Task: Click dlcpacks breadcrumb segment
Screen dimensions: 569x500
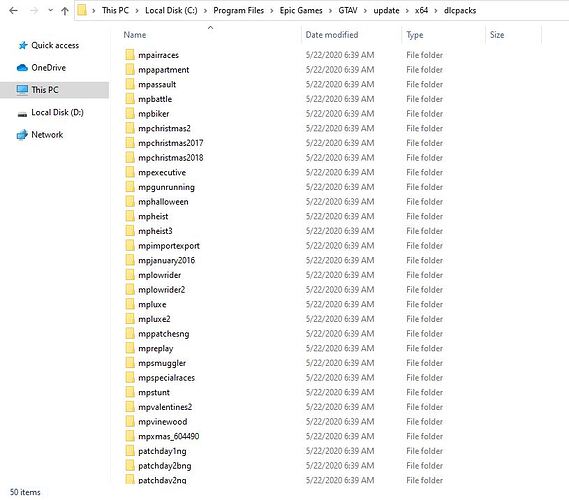Action: tap(460, 10)
